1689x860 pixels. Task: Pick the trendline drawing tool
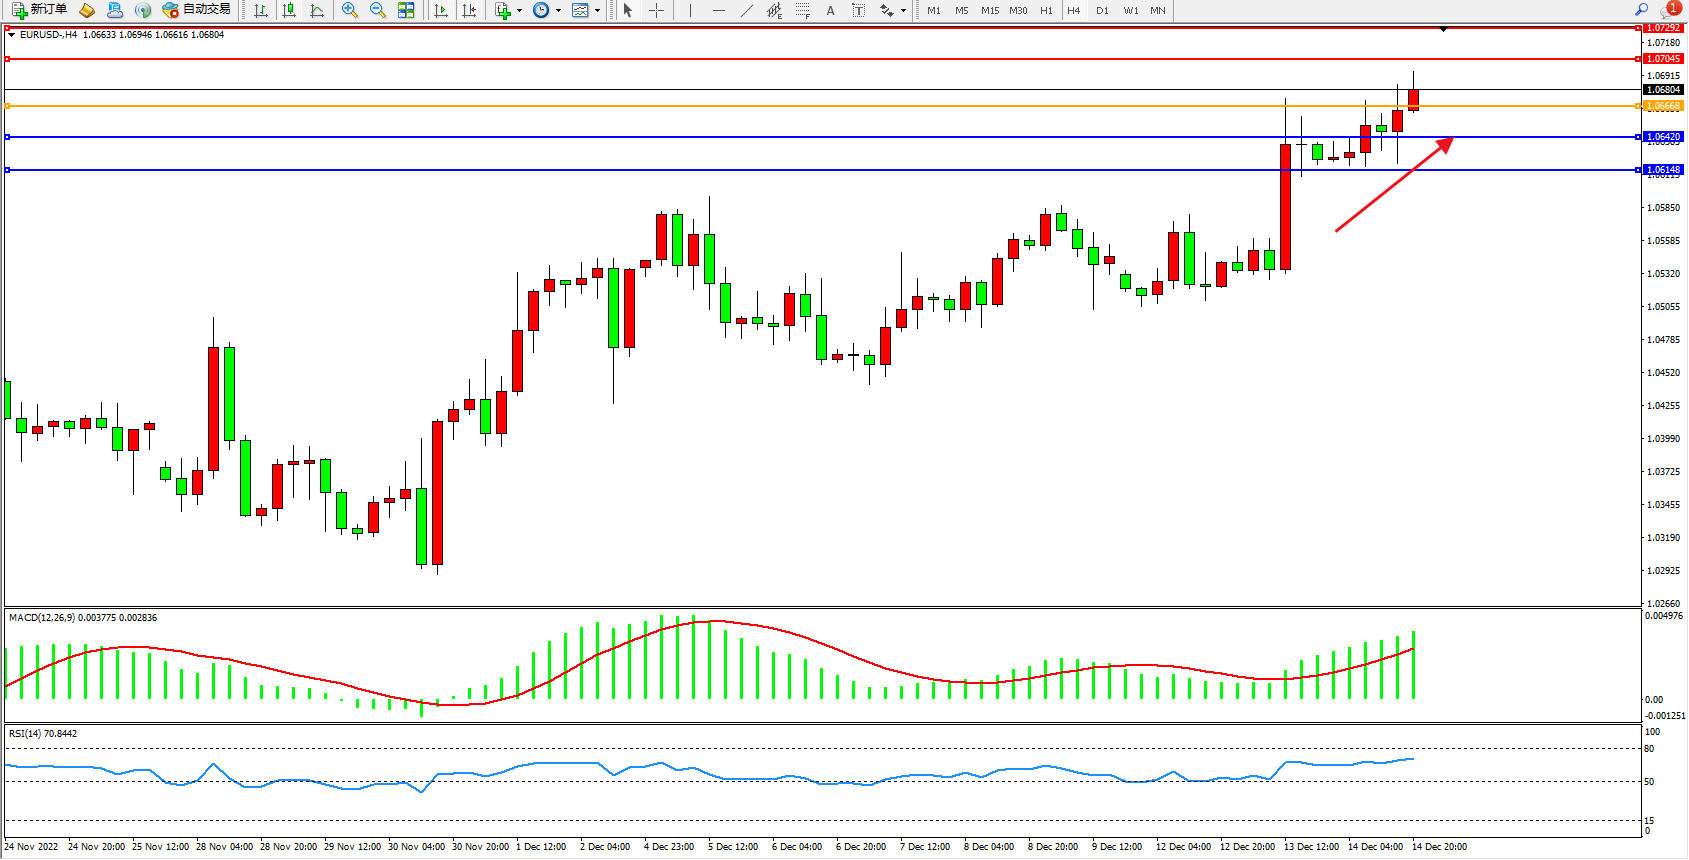747,10
